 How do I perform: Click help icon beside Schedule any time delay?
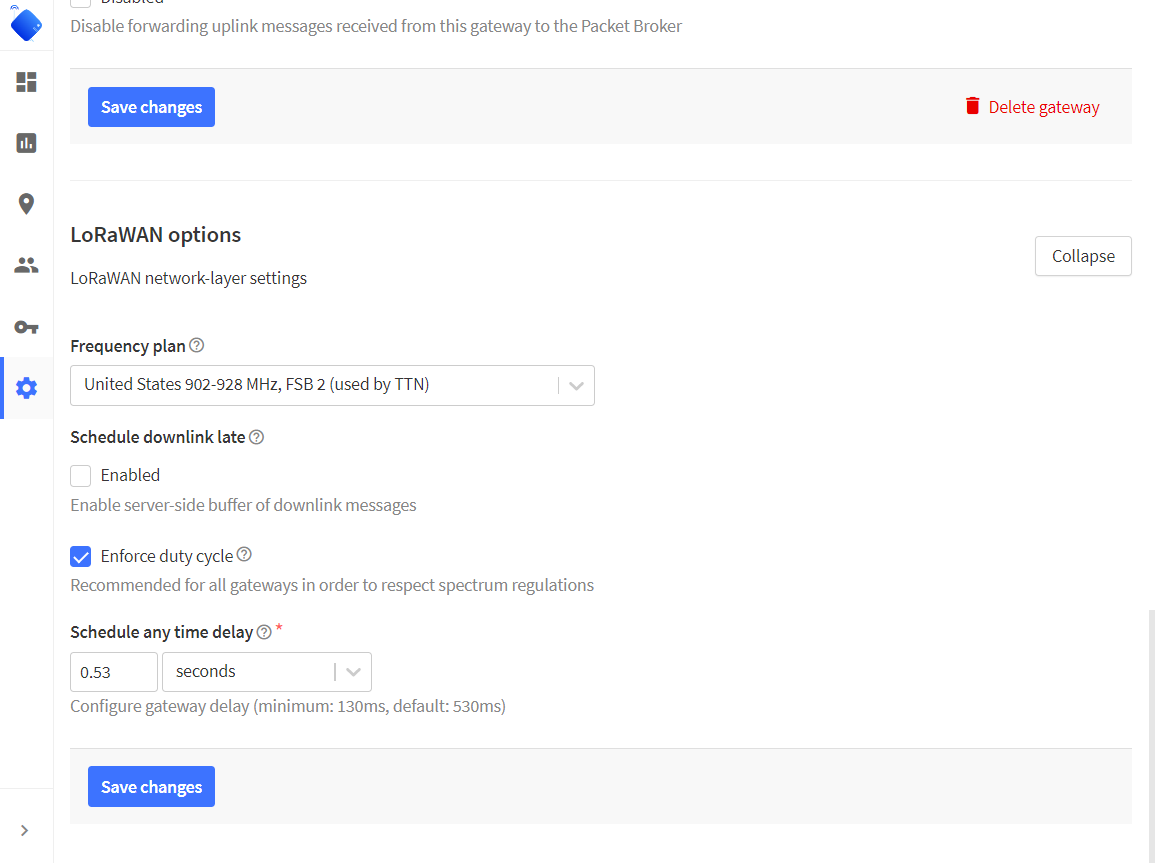264,632
